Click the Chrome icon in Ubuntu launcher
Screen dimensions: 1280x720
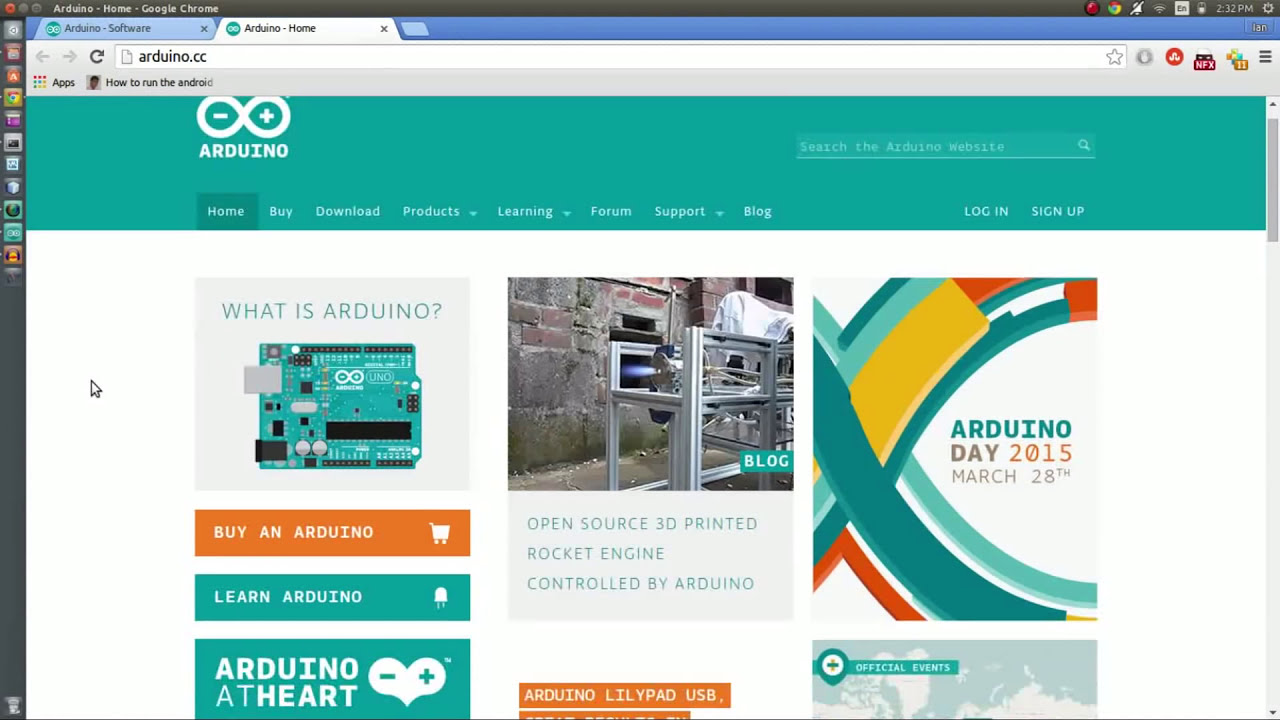tap(13, 97)
